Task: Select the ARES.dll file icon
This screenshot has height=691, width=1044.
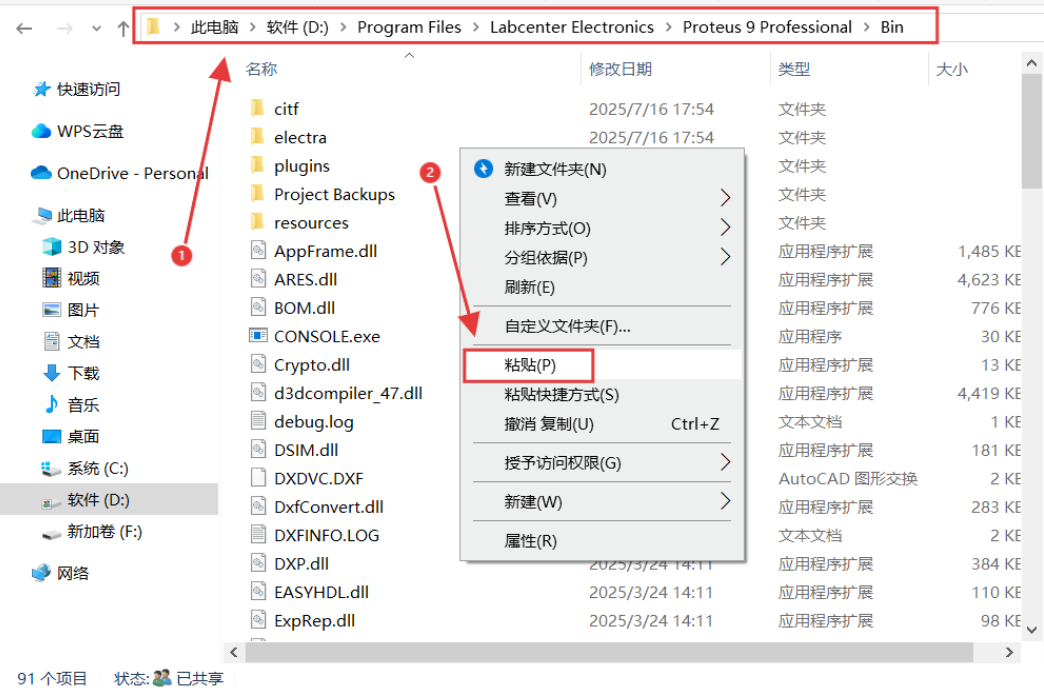Action: pyautogui.click(x=258, y=279)
